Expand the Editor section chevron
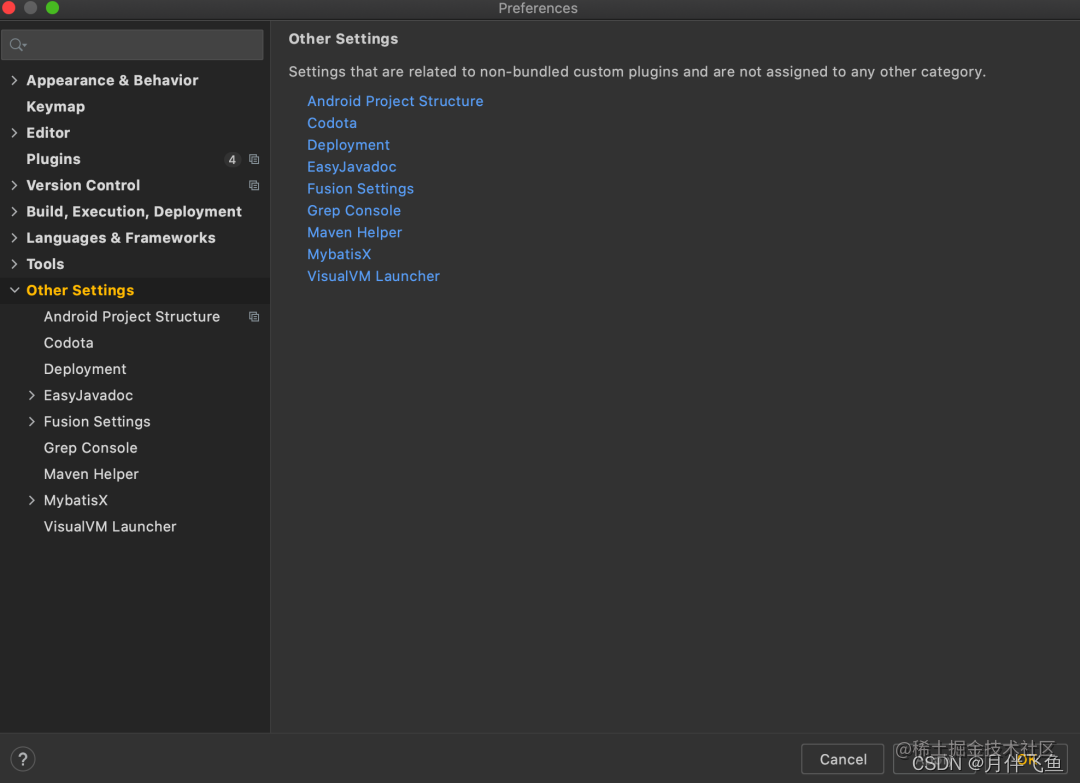 tap(14, 132)
